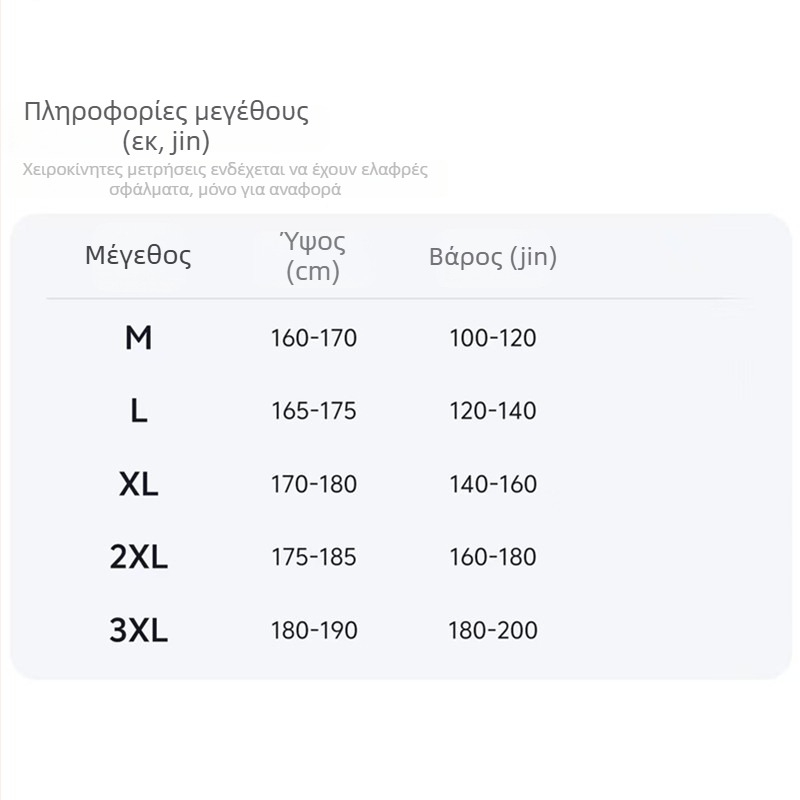Click the 100-120 weight value

point(493,338)
